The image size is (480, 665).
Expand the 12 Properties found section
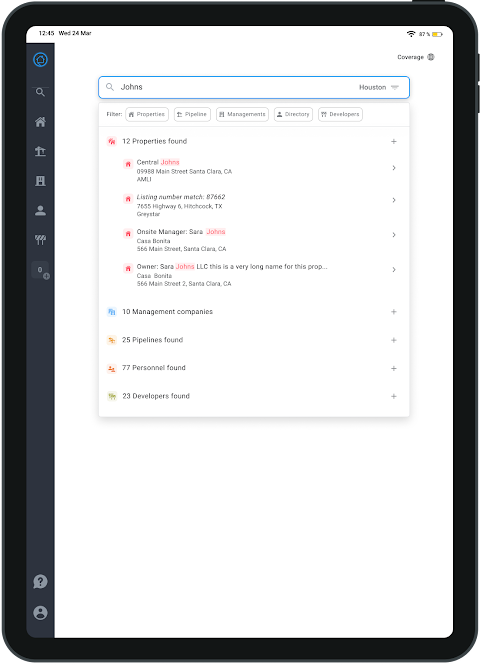pyautogui.click(x=393, y=142)
